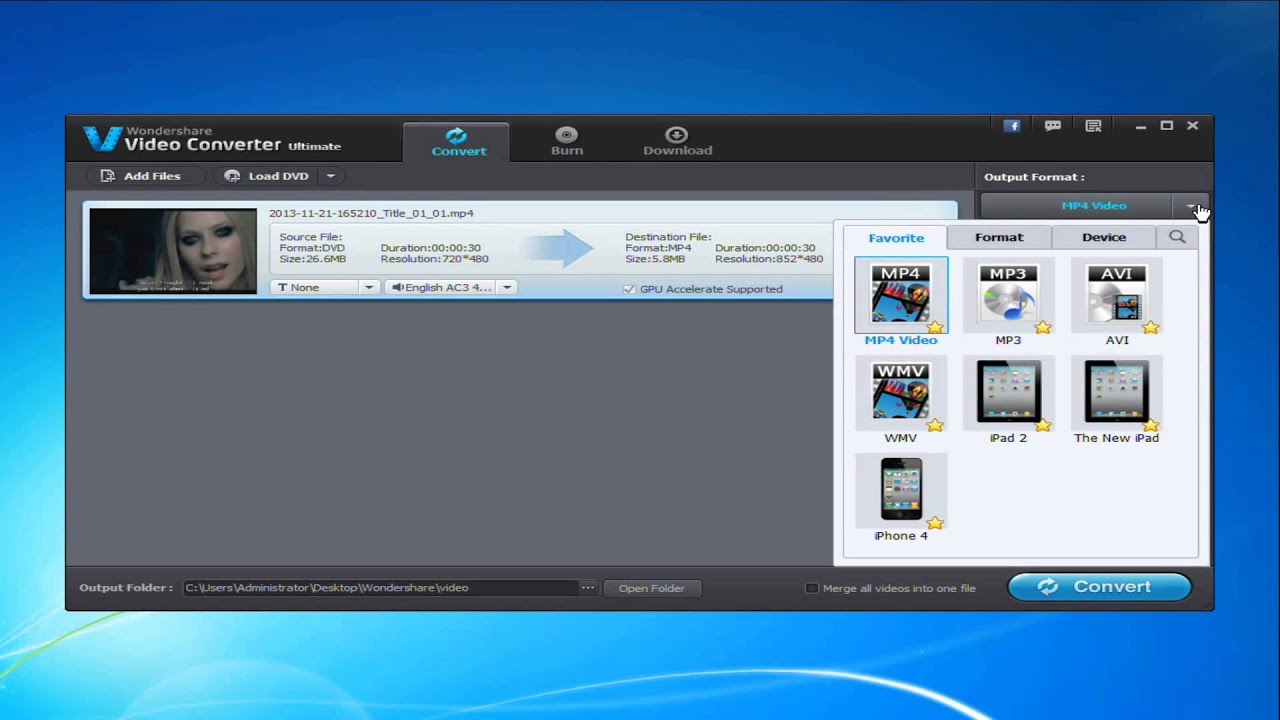Screen dimensions: 1280x720
Task: Start conversion with the Convert button
Action: pos(1099,587)
